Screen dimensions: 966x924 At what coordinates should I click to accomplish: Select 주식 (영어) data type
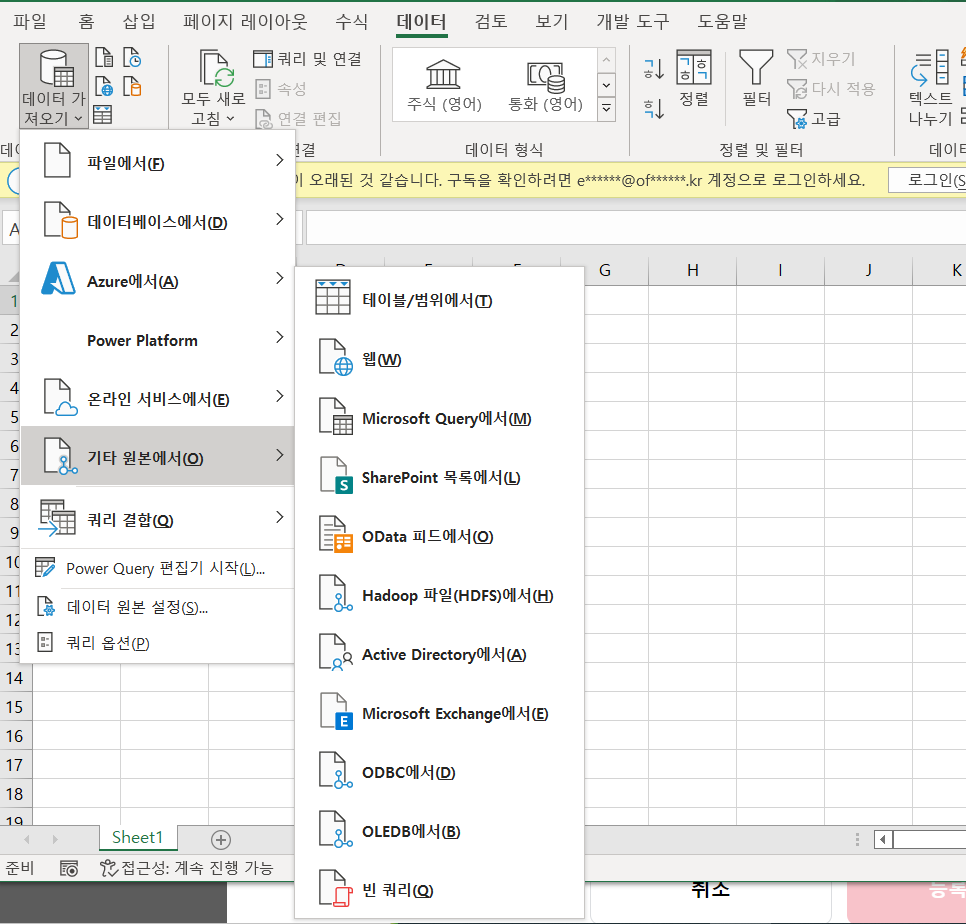(444, 86)
